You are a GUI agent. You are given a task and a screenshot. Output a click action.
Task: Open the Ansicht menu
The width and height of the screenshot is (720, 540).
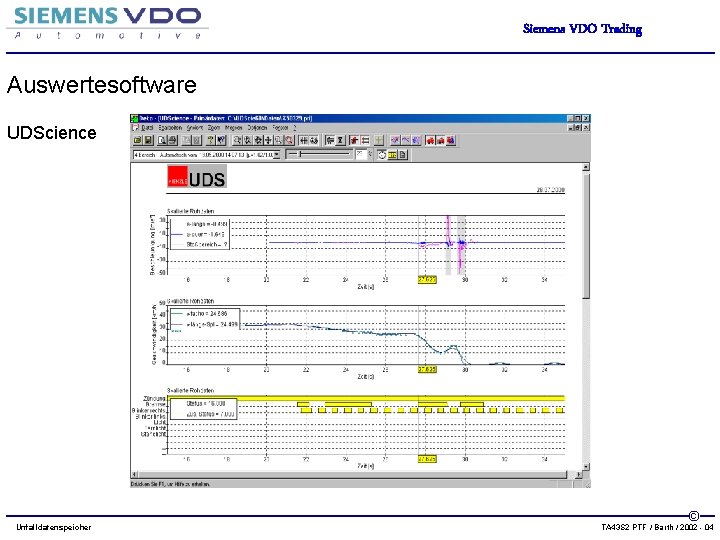point(195,128)
